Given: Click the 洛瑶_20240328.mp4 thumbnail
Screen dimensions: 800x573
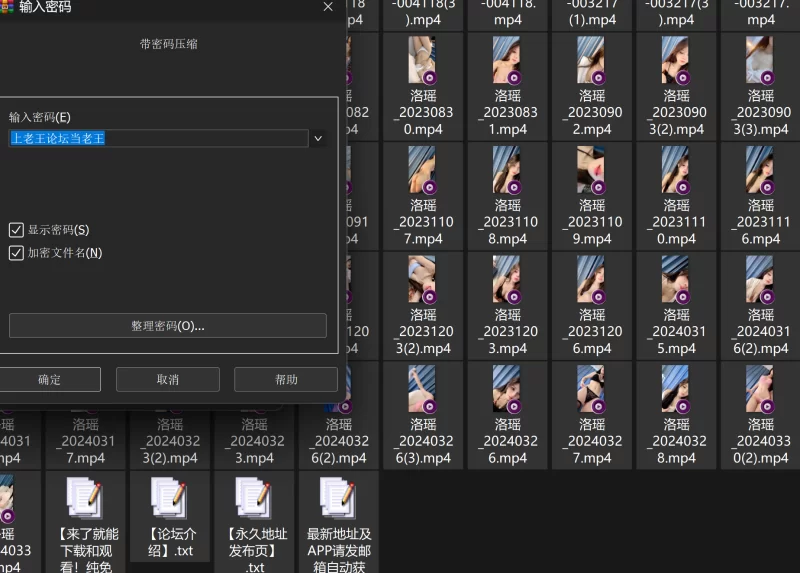Looking at the screenshot, I should pos(676,389).
